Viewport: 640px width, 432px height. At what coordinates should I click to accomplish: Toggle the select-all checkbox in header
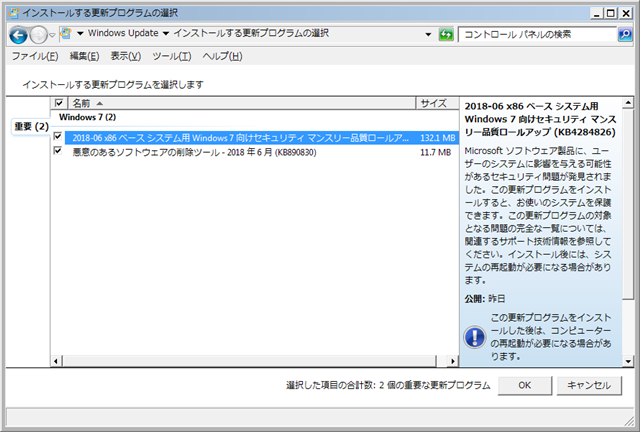pos(59,103)
